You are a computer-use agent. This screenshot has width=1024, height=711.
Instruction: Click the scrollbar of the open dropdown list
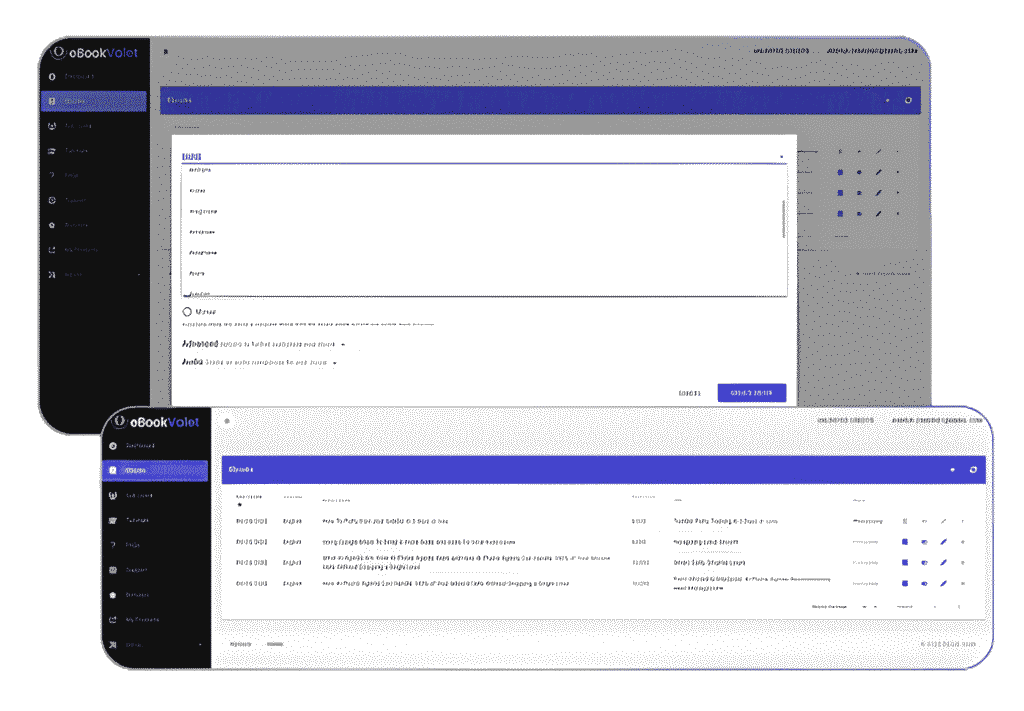783,218
